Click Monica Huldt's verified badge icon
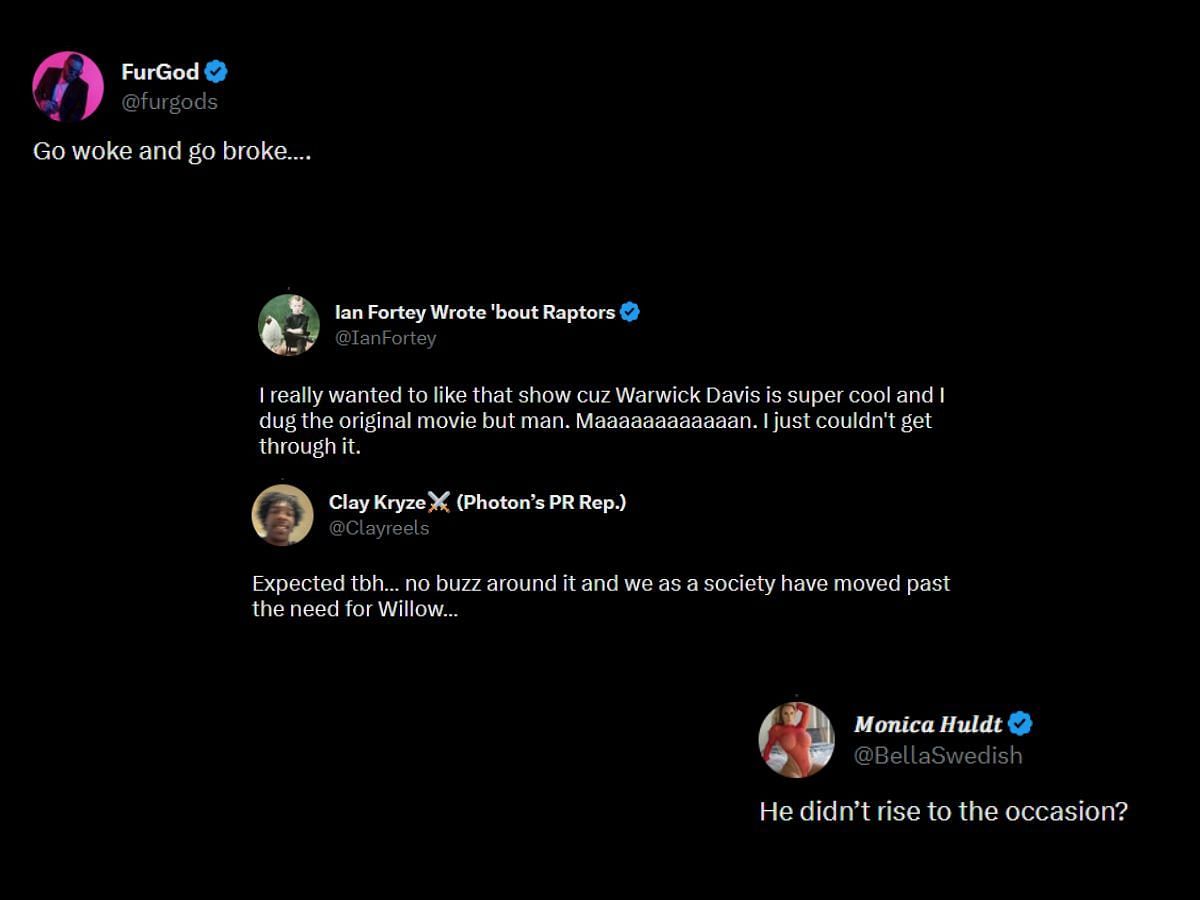Screen dimensions: 1200x900 [1020, 724]
